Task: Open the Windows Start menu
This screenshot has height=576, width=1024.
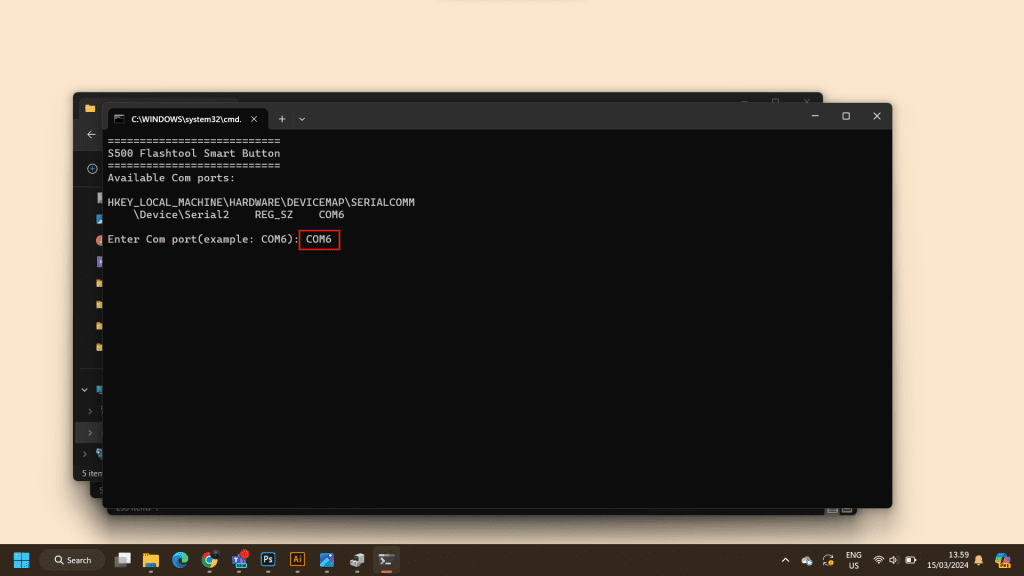Action: point(21,560)
